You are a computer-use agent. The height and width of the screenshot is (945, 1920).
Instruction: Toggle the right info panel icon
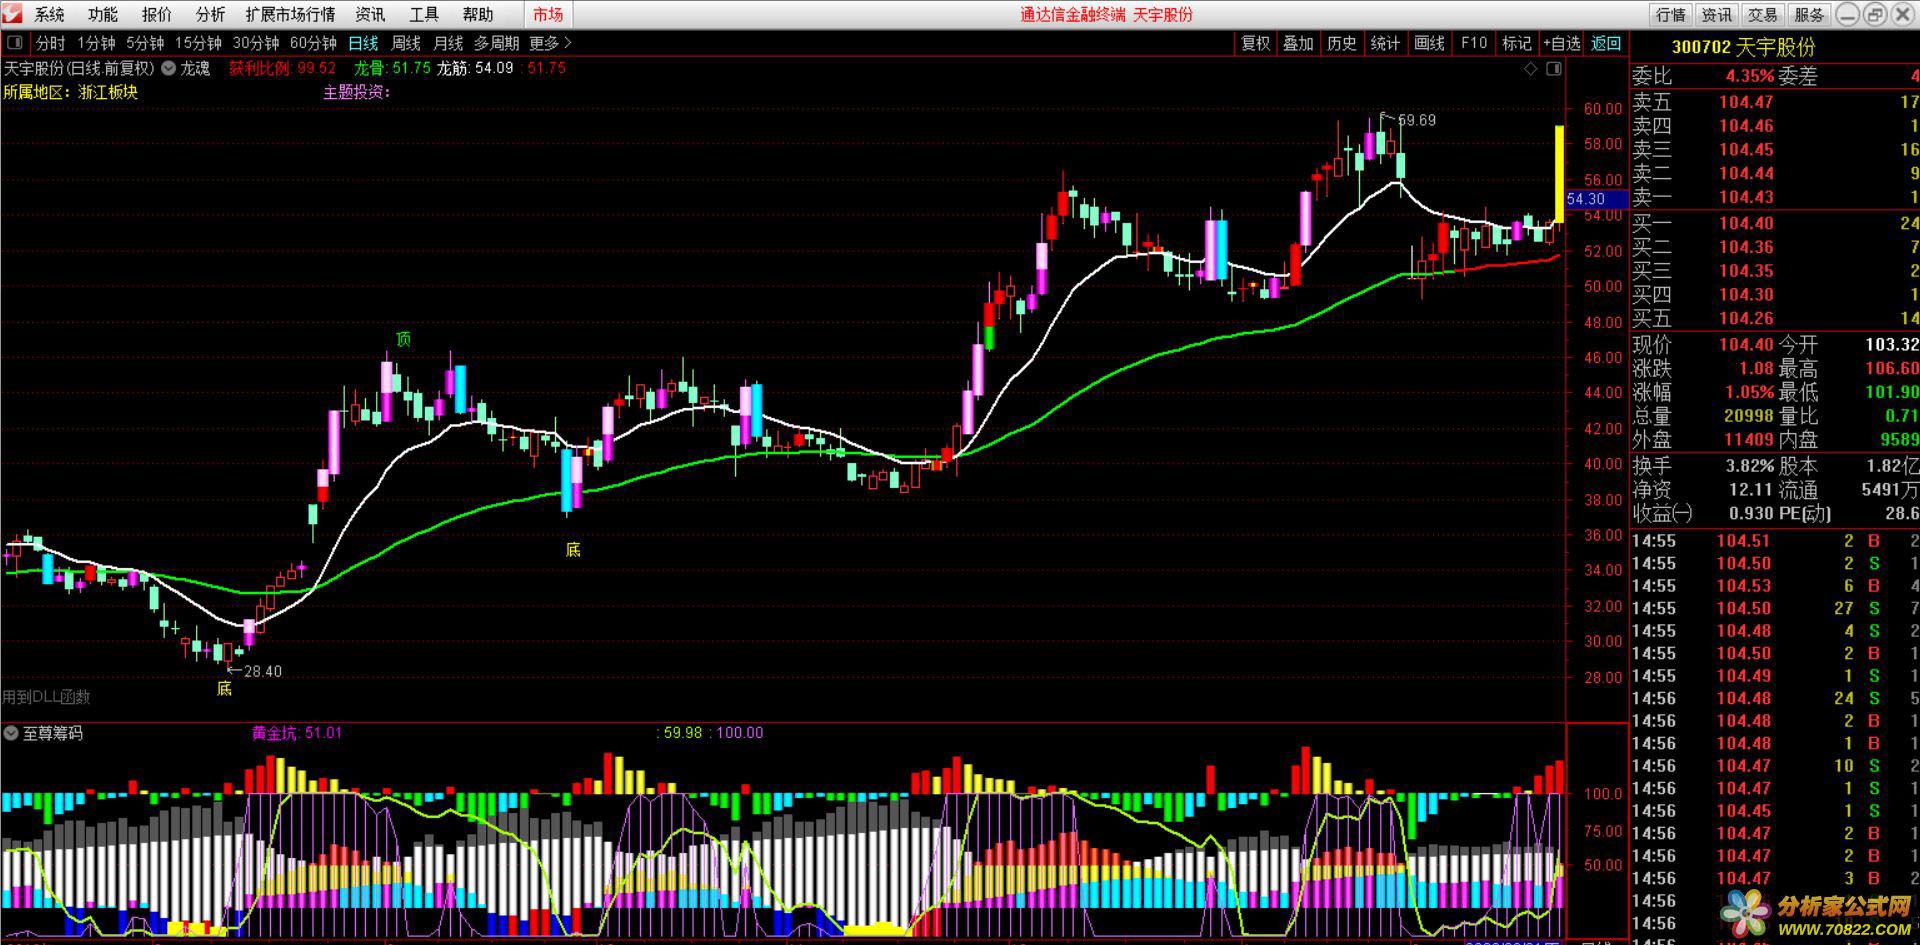point(1553,68)
